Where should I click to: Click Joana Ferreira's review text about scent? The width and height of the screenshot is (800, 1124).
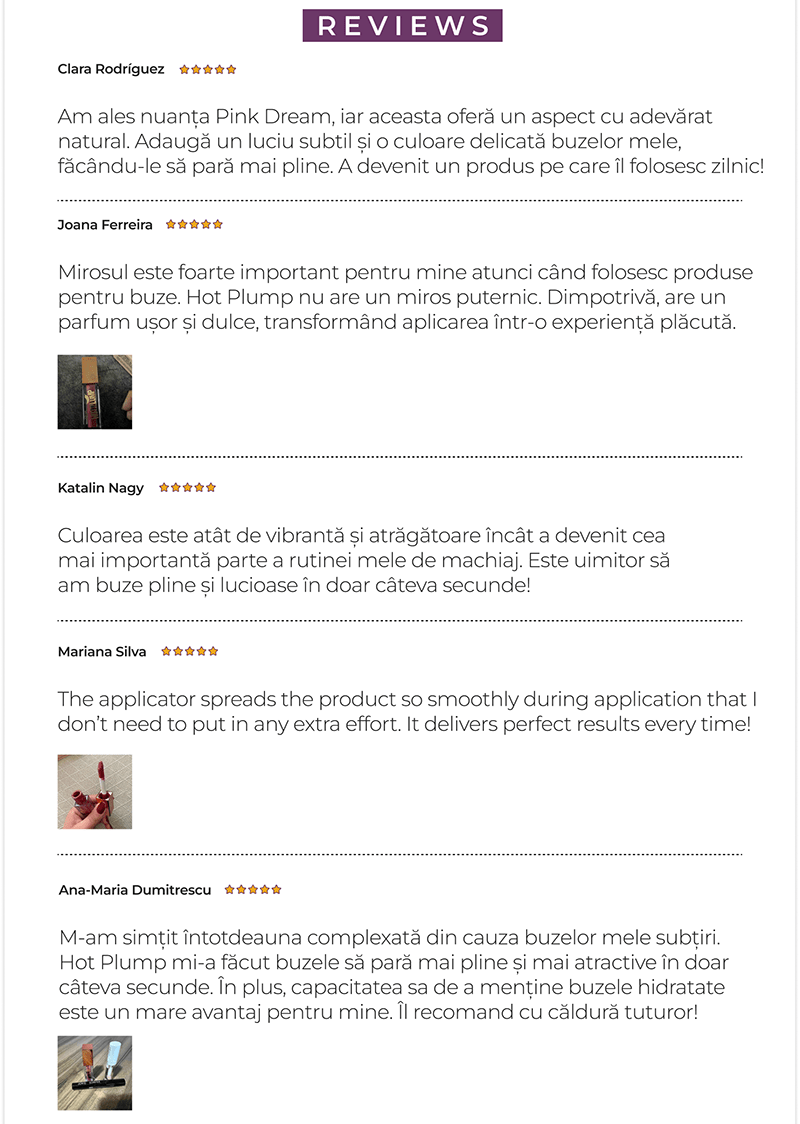click(400, 298)
